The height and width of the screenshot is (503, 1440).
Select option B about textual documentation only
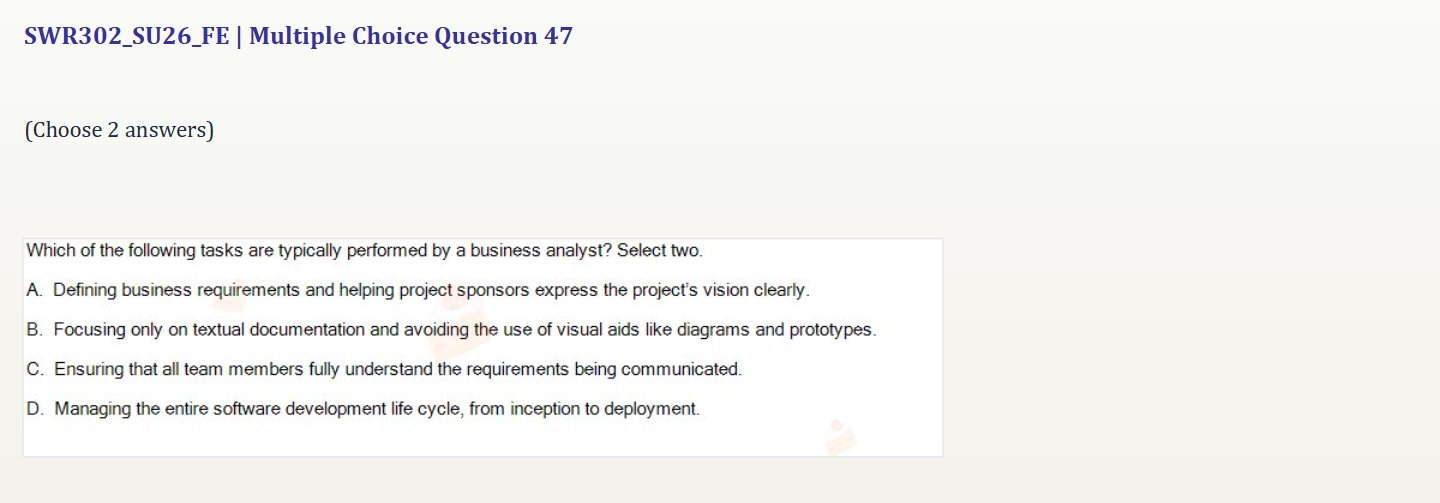click(451, 329)
